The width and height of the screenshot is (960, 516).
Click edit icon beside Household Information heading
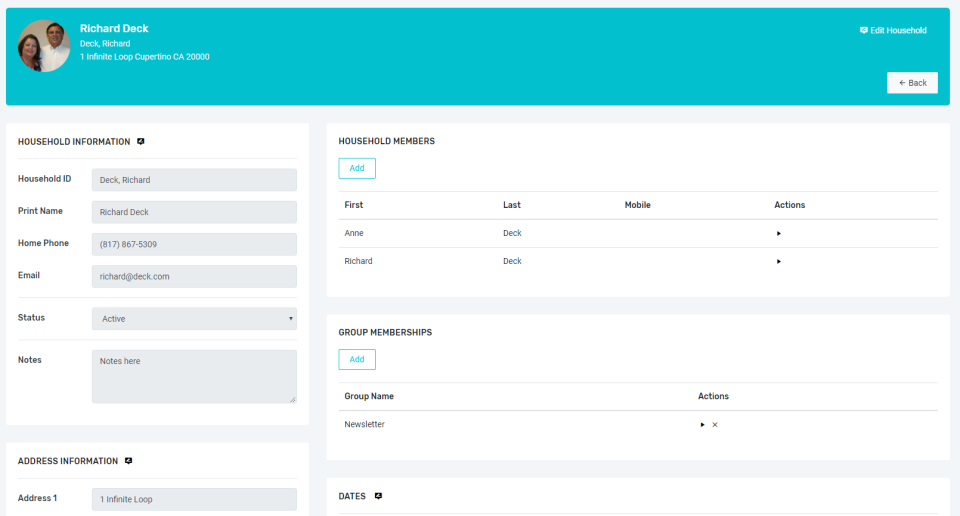click(141, 141)
